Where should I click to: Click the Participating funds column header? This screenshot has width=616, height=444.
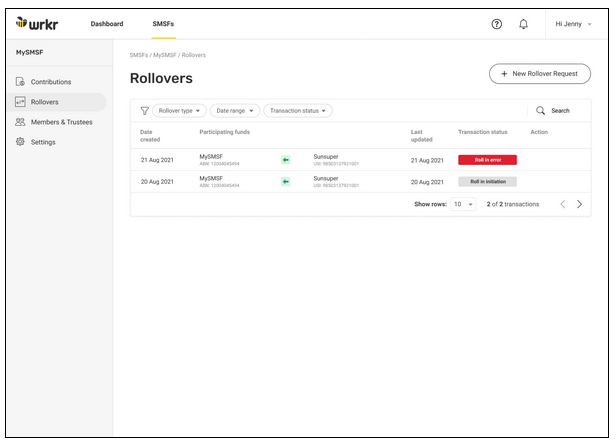[225, 132]
